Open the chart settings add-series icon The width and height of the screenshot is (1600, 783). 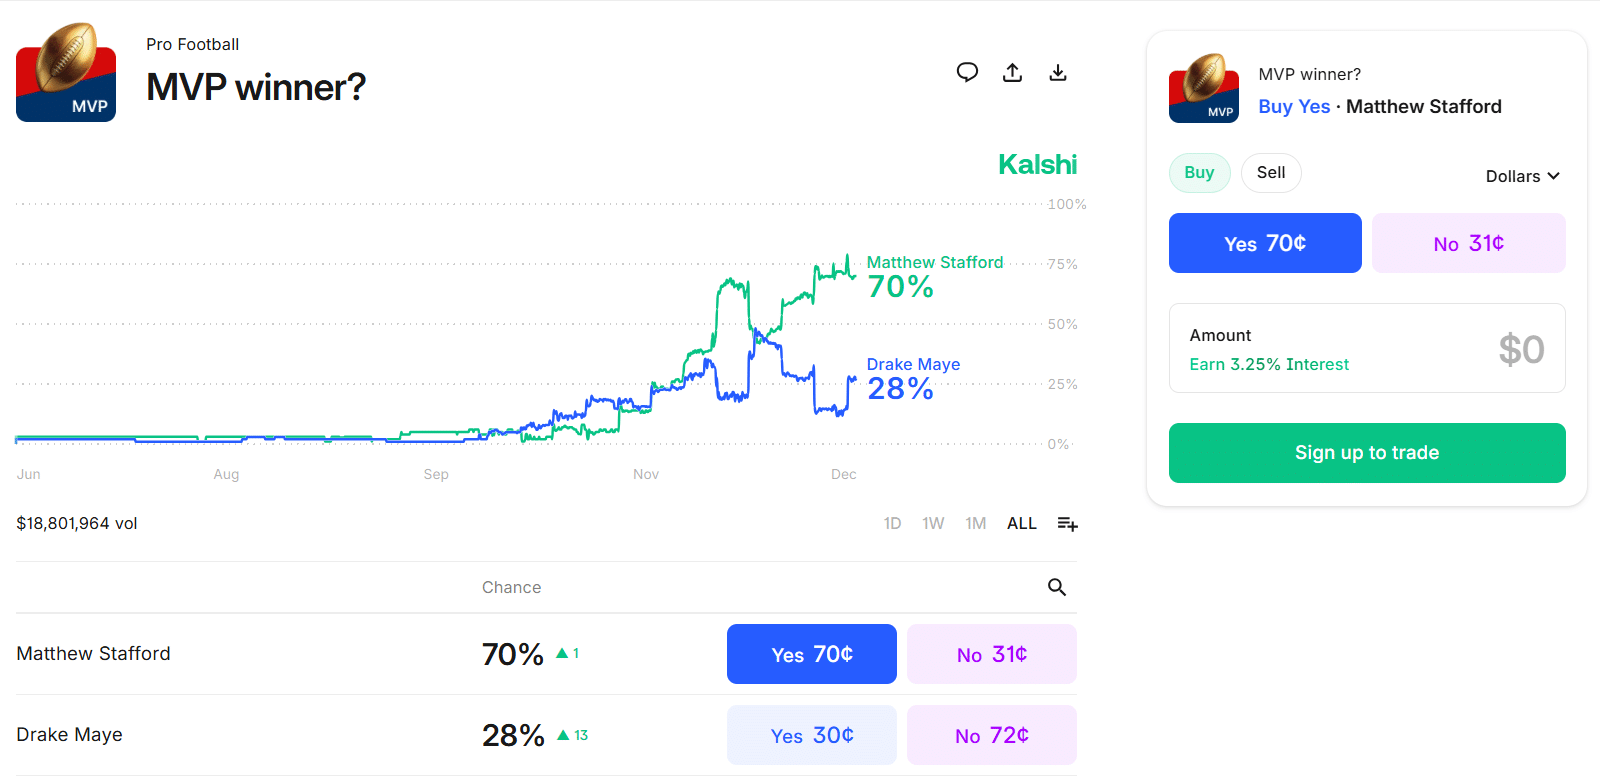tap(1067, 524)
